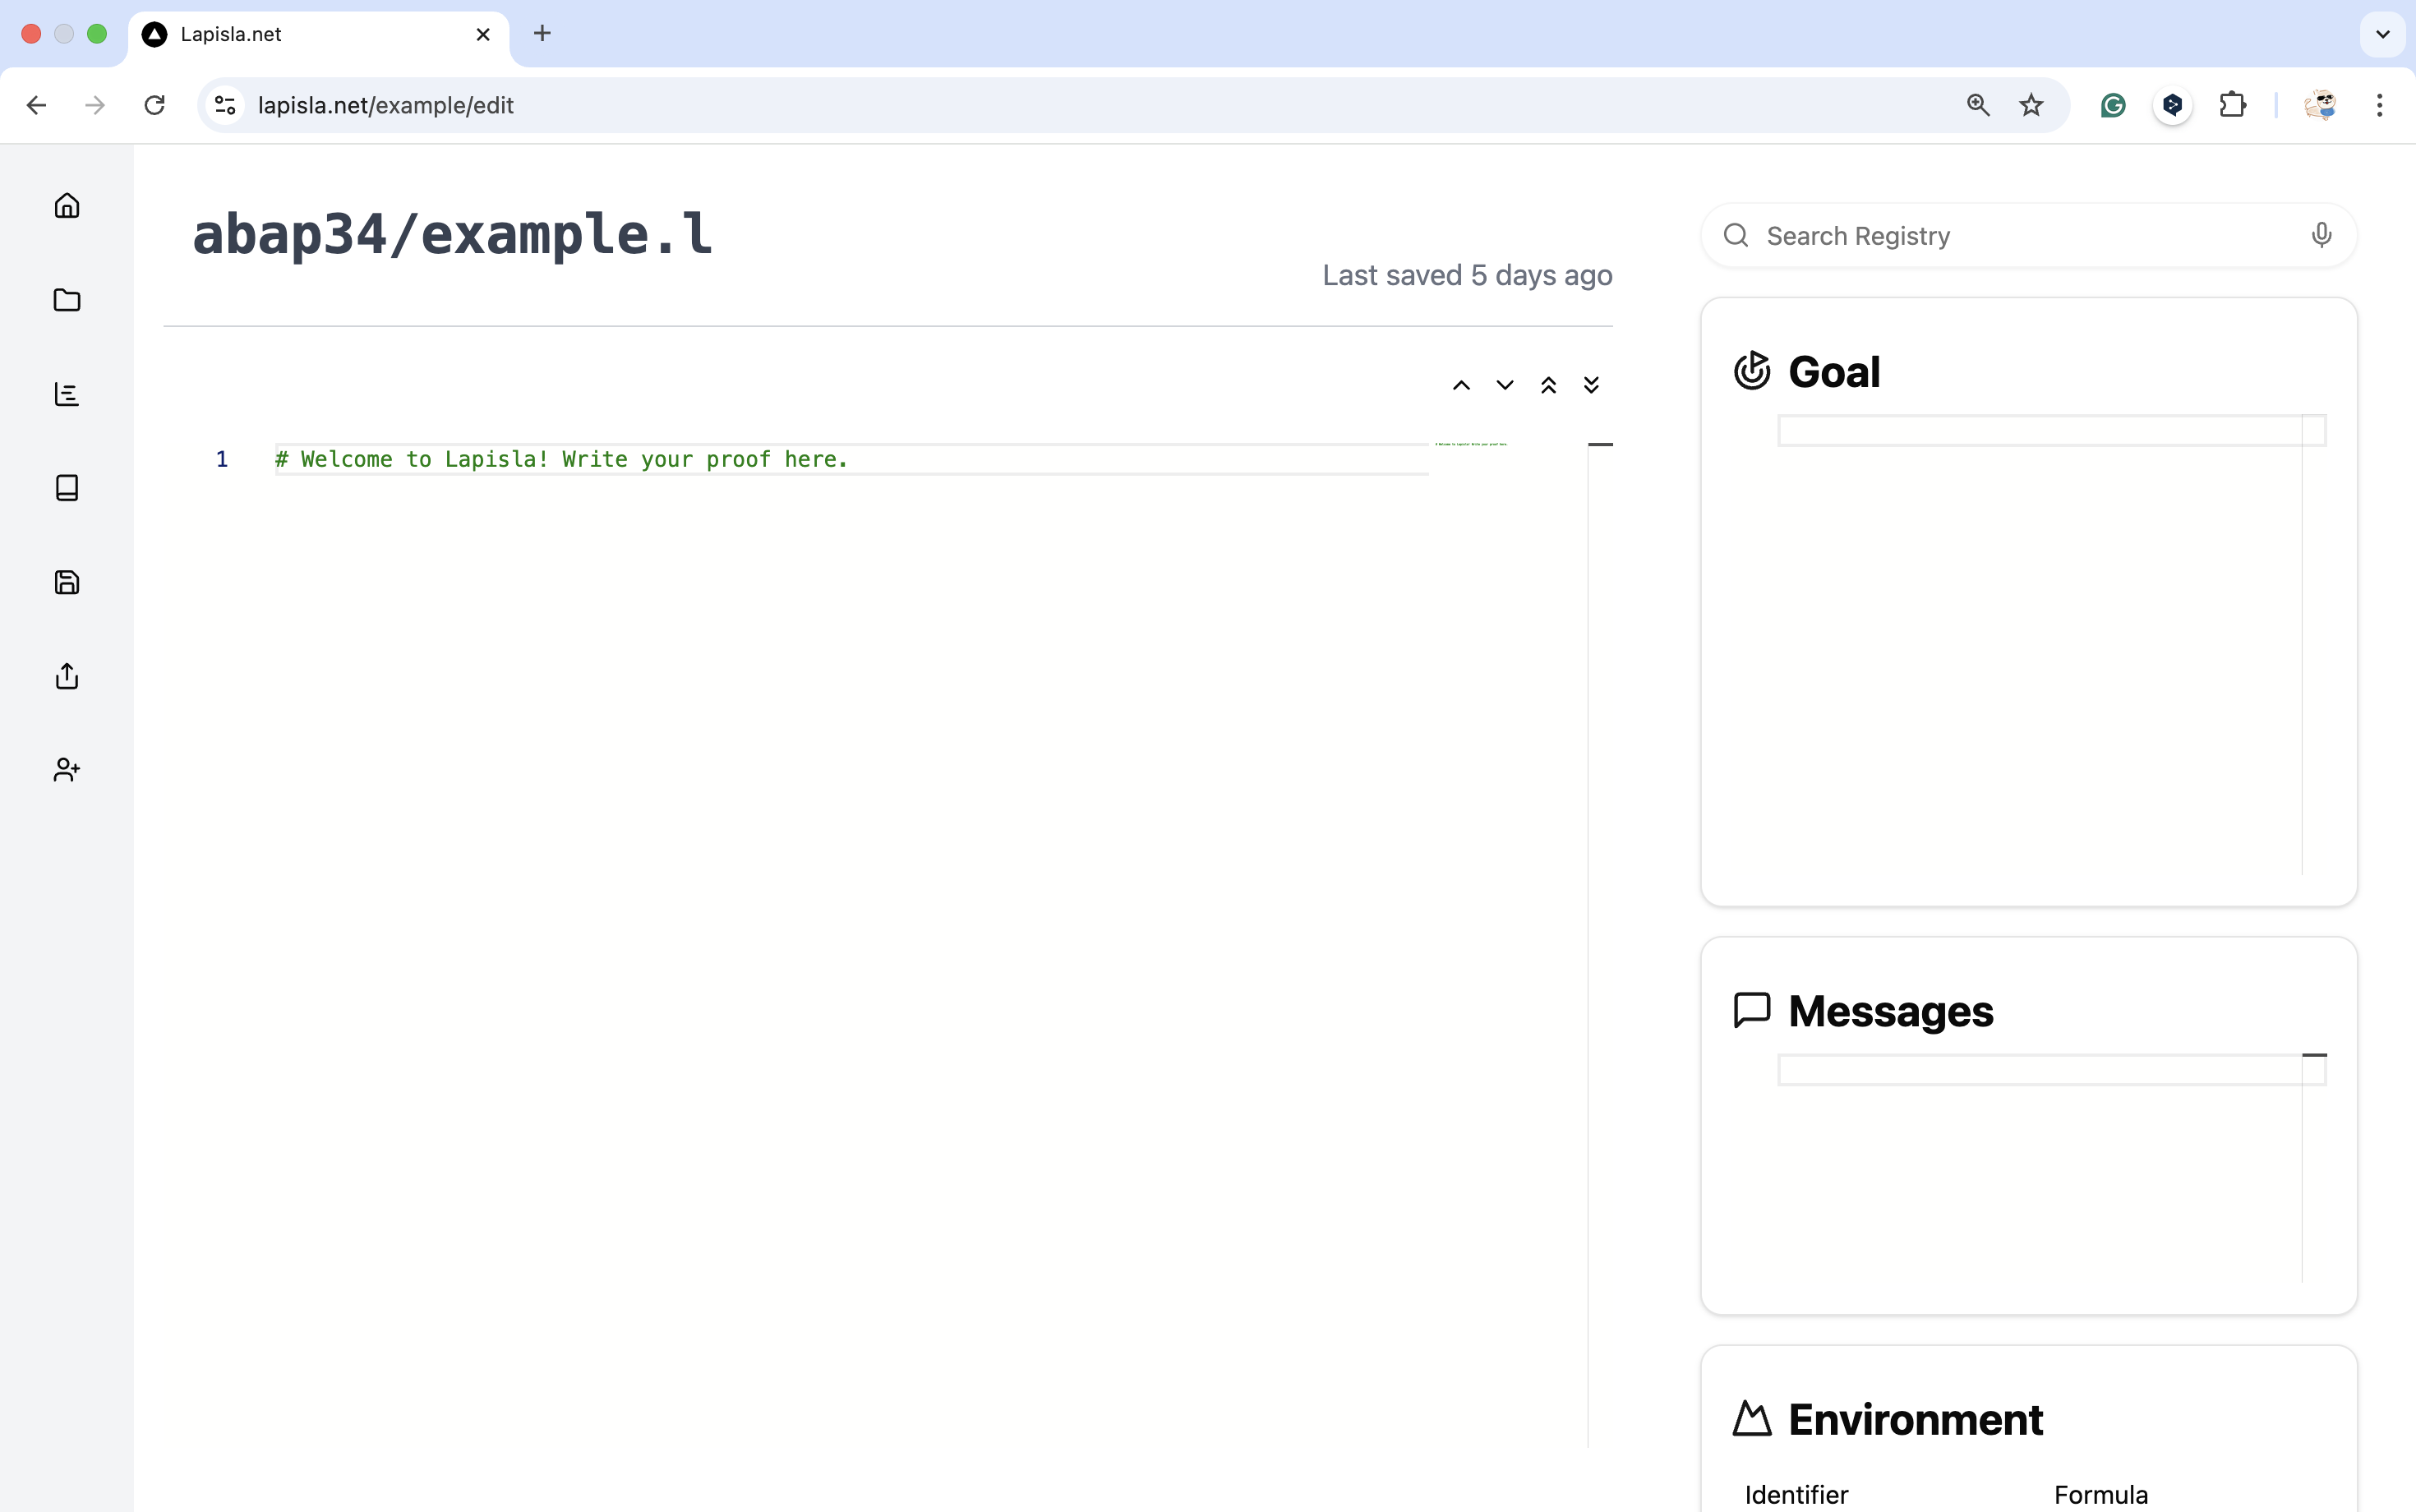Click the browser forward arrow

95,105
